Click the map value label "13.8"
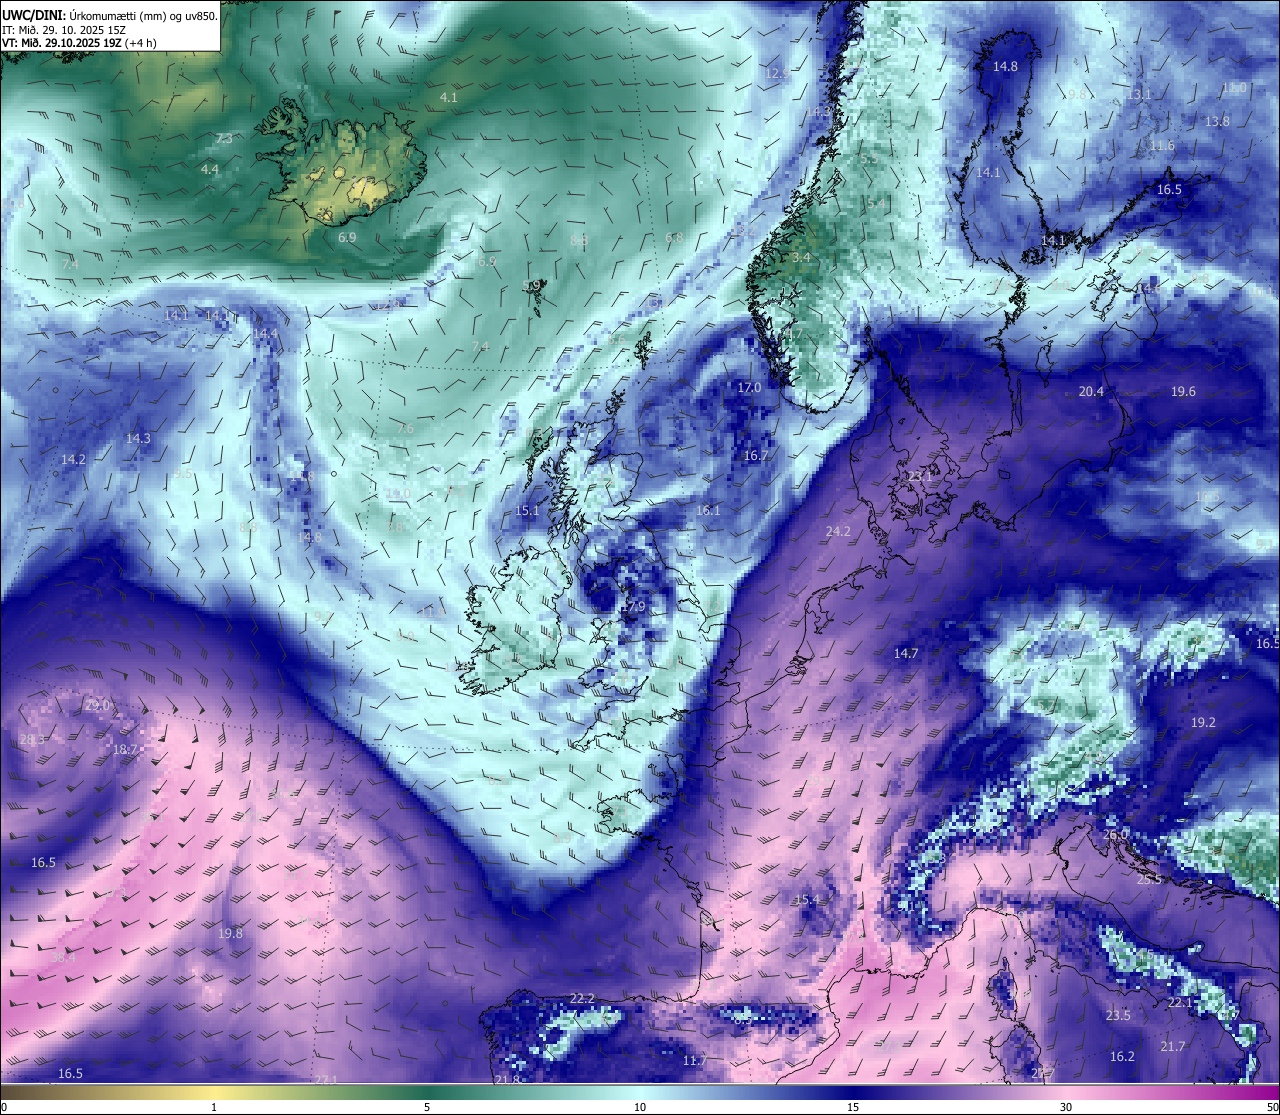The width and height of the screenshot is (1280, 1115). coord(1217,121)
